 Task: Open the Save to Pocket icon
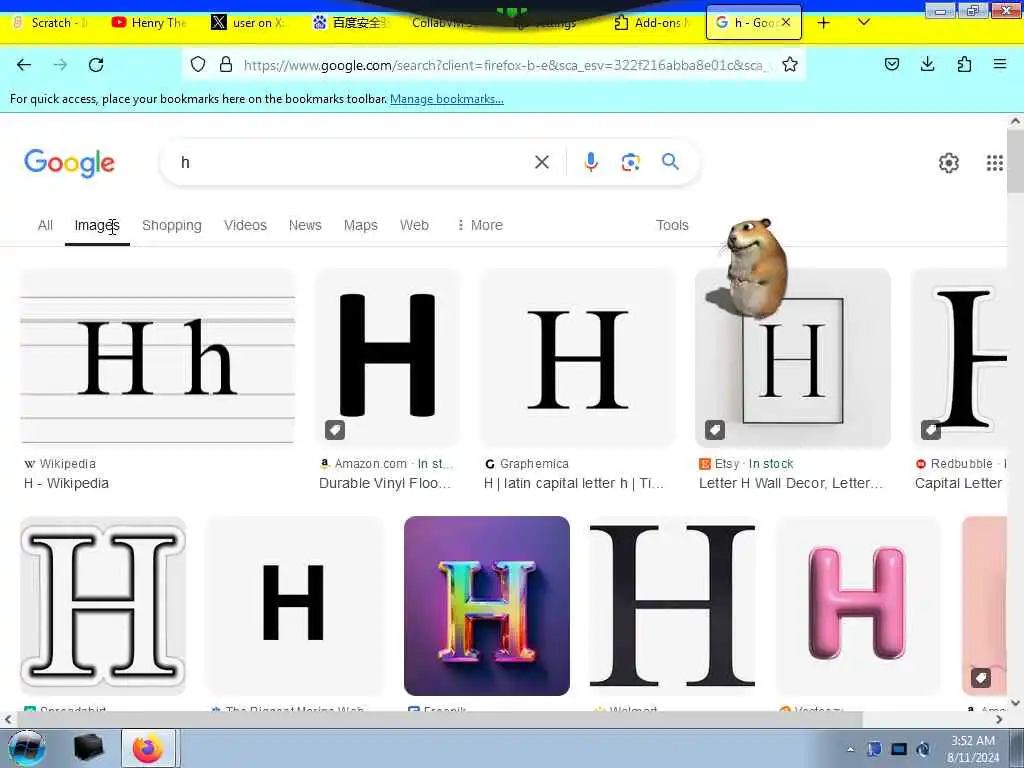[x=892, y=64]
